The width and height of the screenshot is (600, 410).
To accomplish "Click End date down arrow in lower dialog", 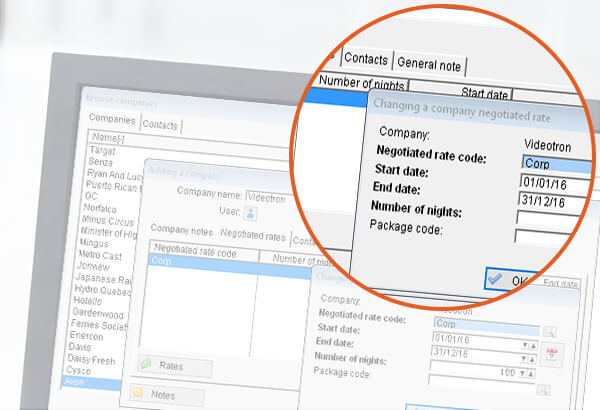I will point(524,359).
